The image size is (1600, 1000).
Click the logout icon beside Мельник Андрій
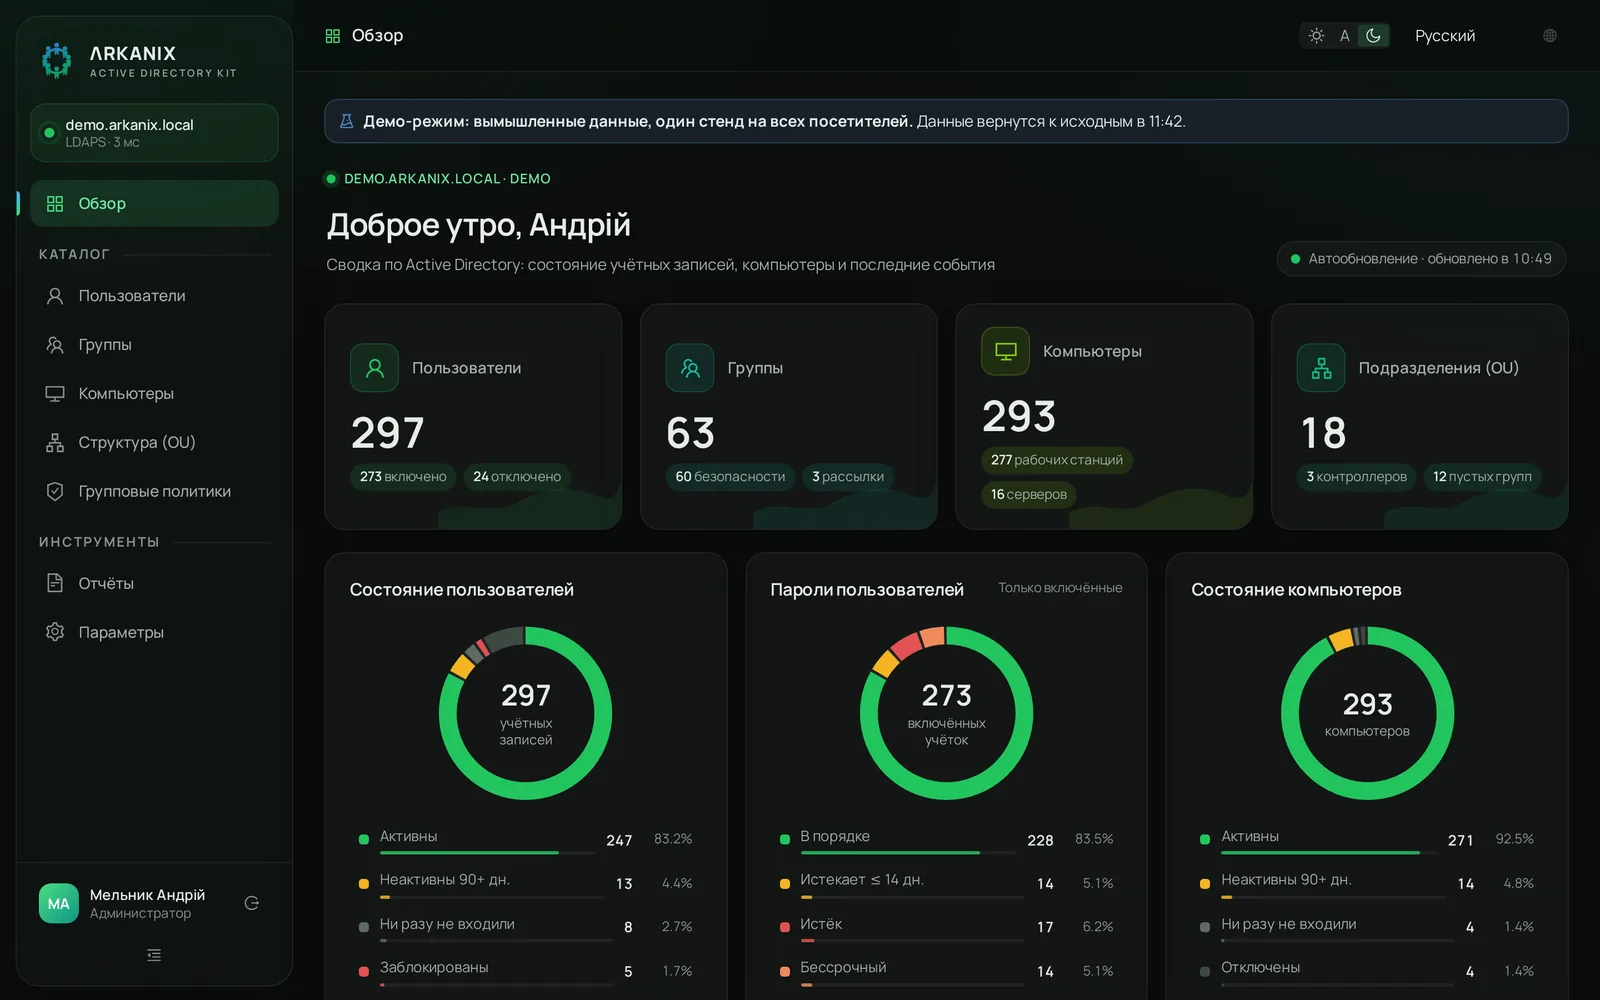252,903
